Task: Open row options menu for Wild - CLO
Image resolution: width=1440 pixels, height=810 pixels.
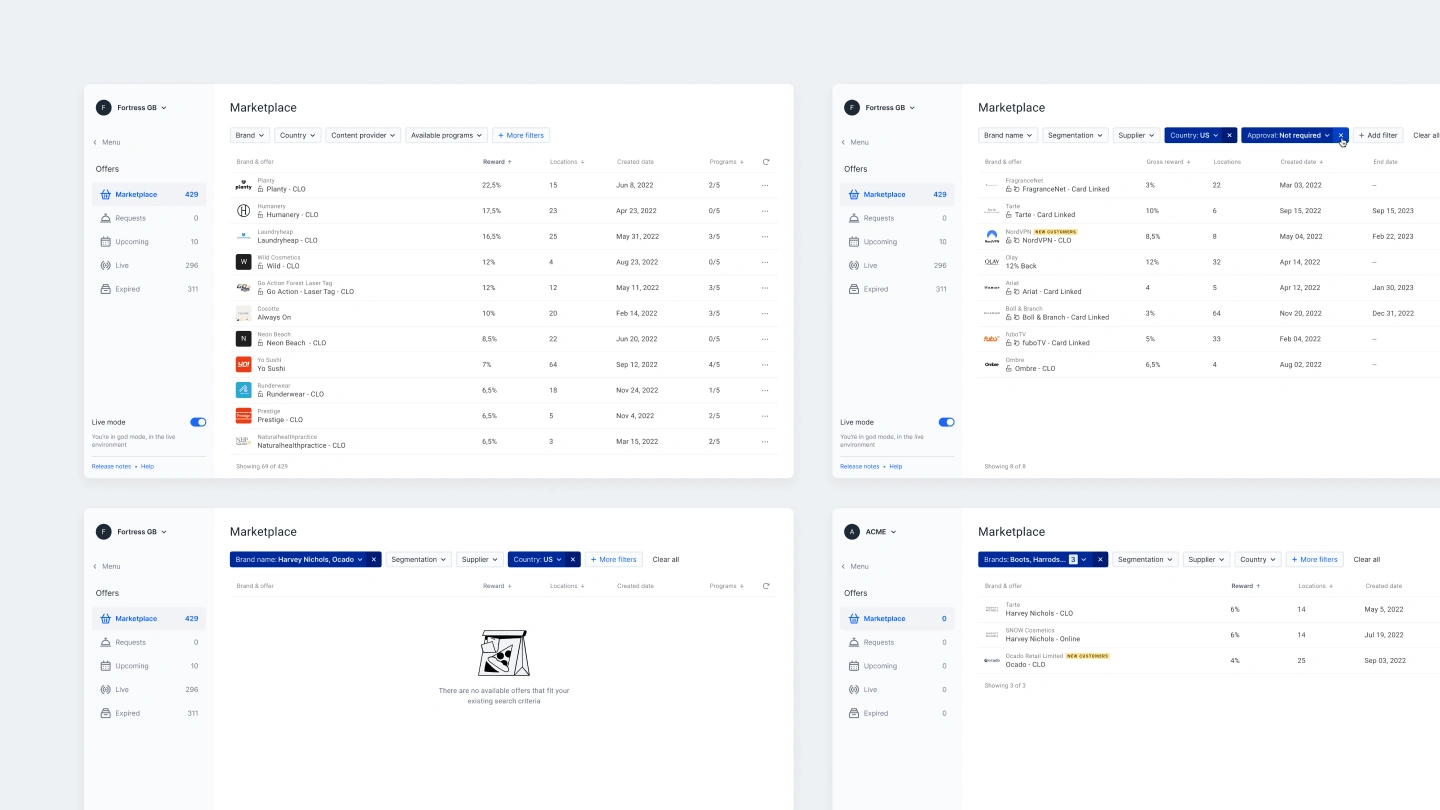Action: point(765,262)
